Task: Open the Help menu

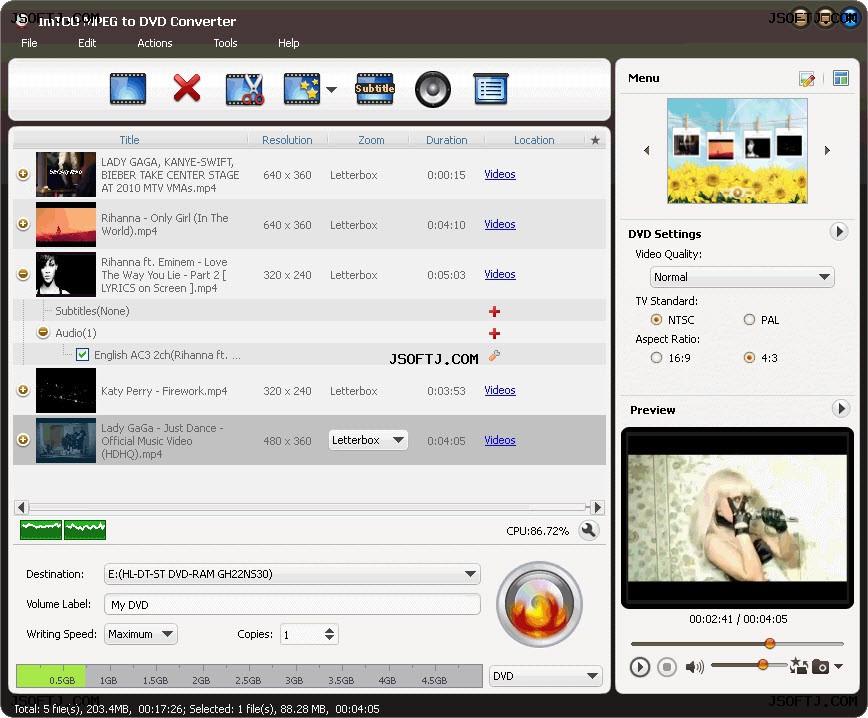Action: click(x=288, y=43)
